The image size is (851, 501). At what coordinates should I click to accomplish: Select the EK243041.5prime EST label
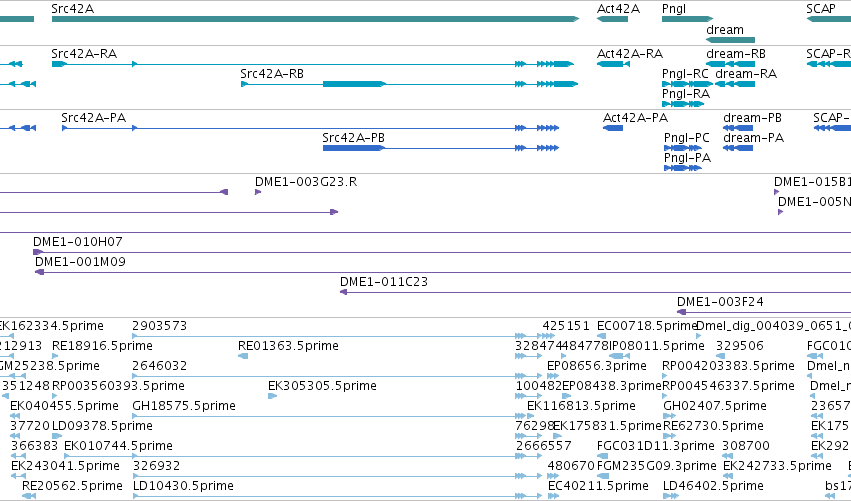(x=65, y=466)
